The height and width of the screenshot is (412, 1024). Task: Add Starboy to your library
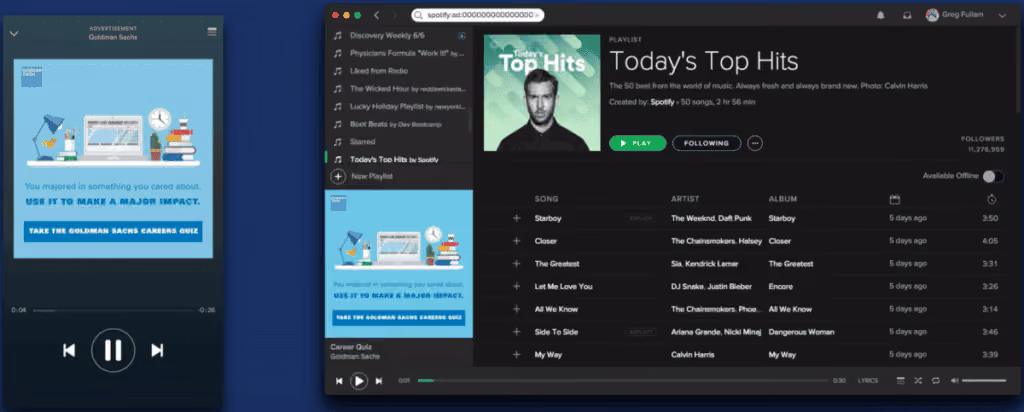[517, 218]
